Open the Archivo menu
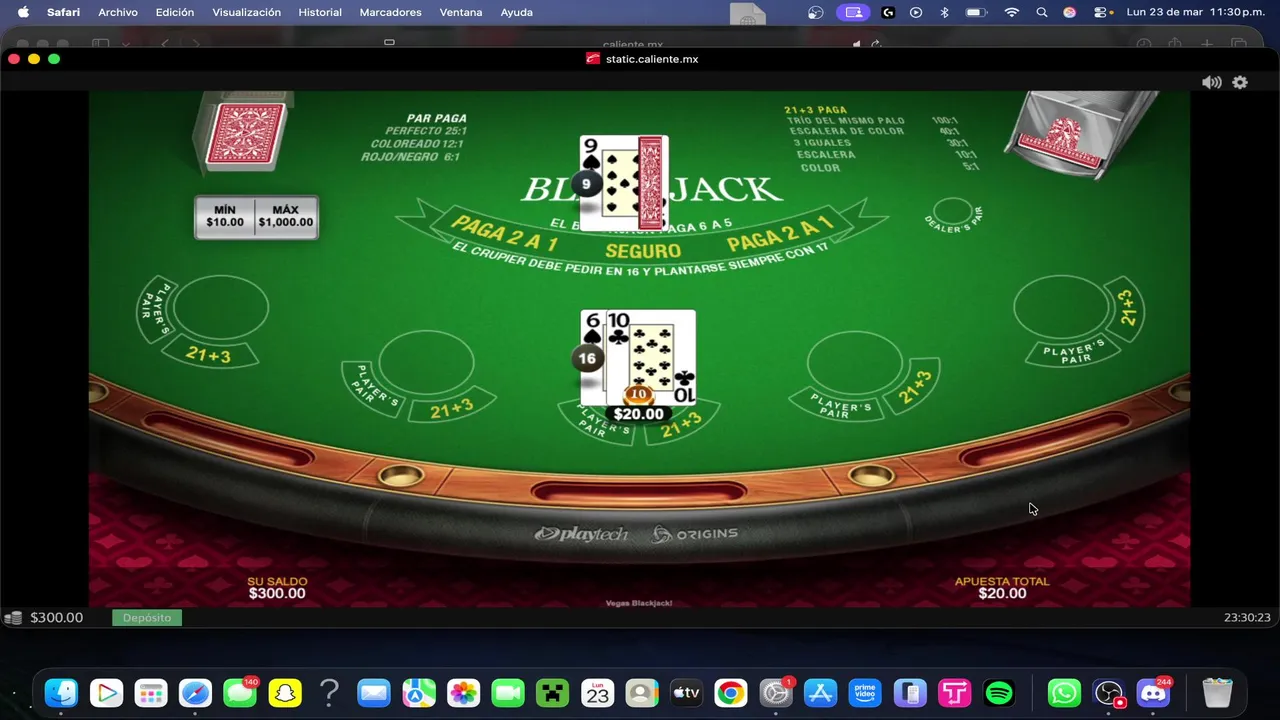 [x=118, y=12]
